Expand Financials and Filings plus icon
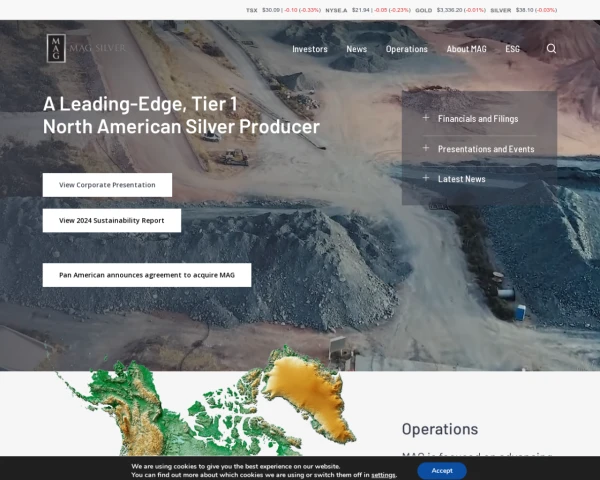Screen dimensions: 600x480 point(426,118)
